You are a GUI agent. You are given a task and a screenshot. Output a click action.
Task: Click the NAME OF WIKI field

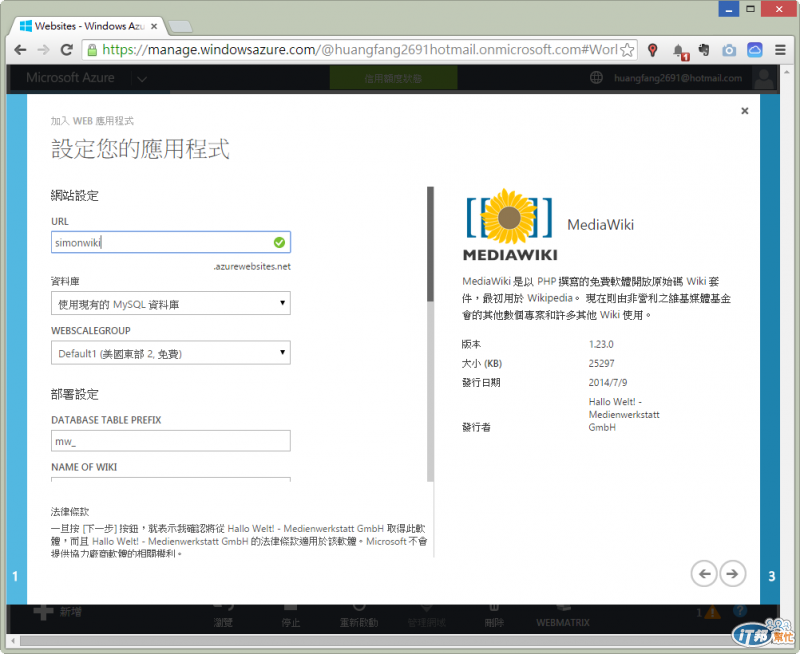tap(171, 479)
